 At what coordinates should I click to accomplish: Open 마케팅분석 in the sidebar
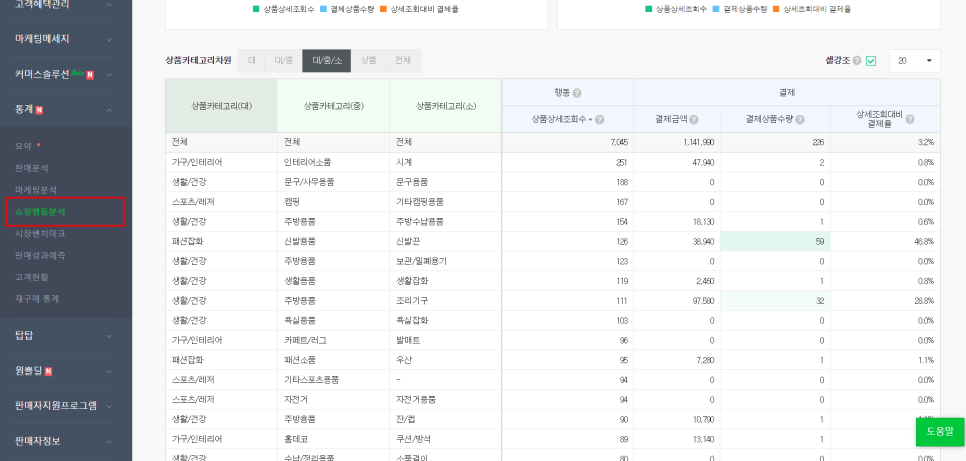[36, 190]
